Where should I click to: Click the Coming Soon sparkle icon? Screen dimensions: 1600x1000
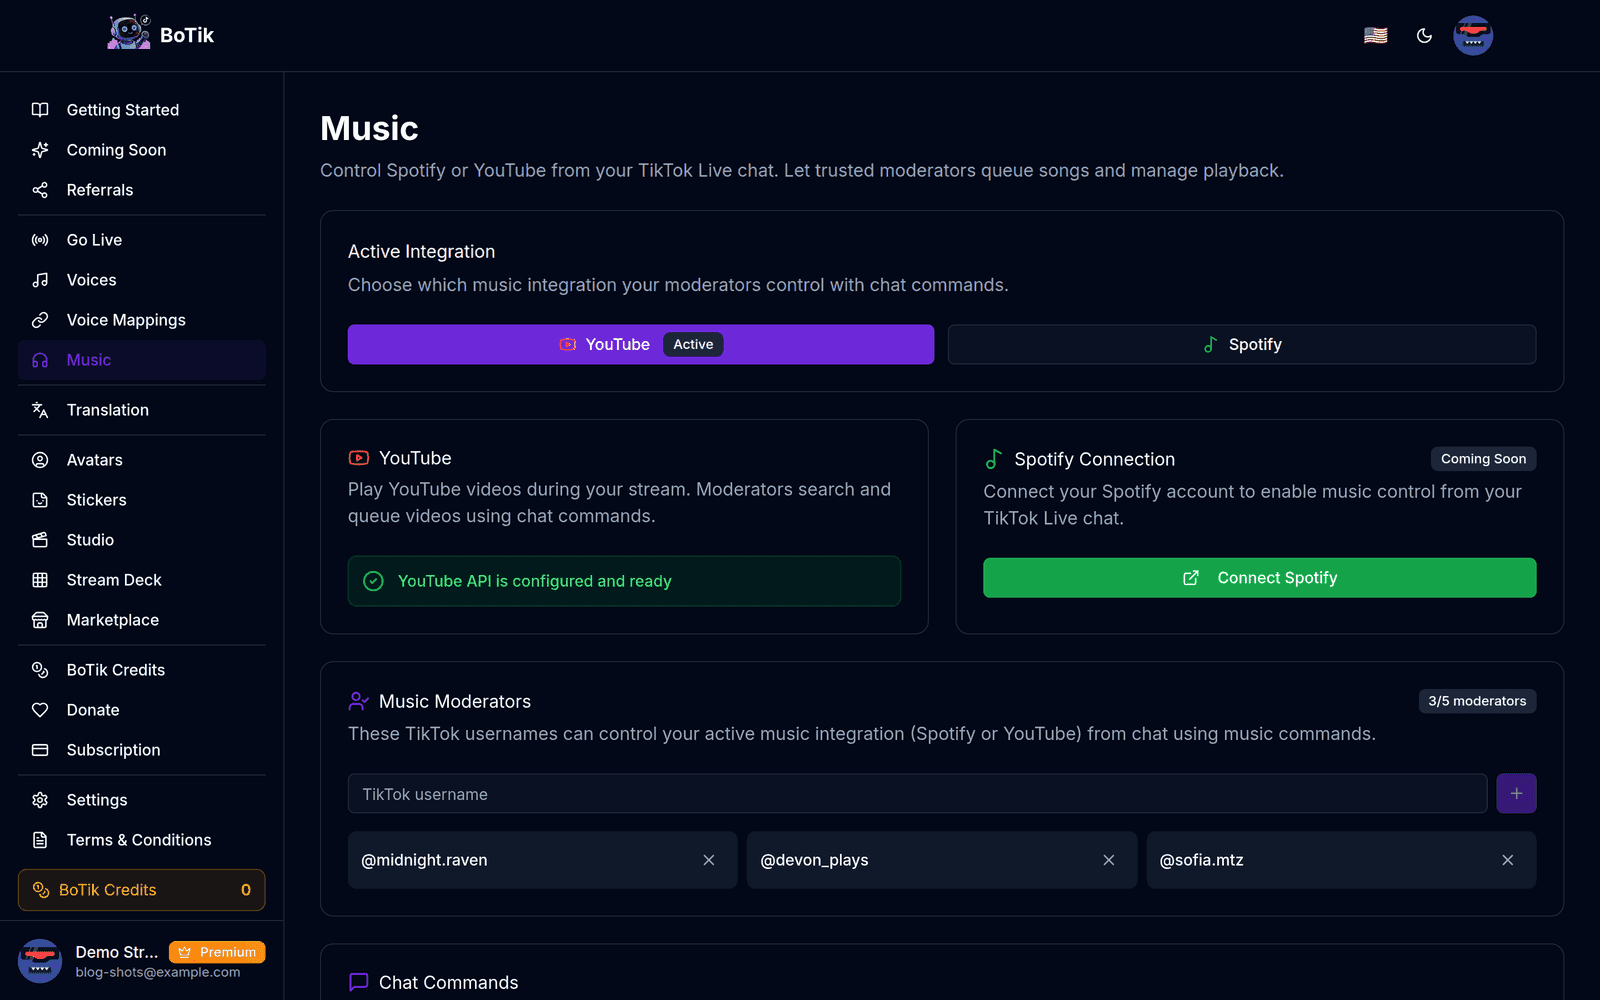[40, 150]
